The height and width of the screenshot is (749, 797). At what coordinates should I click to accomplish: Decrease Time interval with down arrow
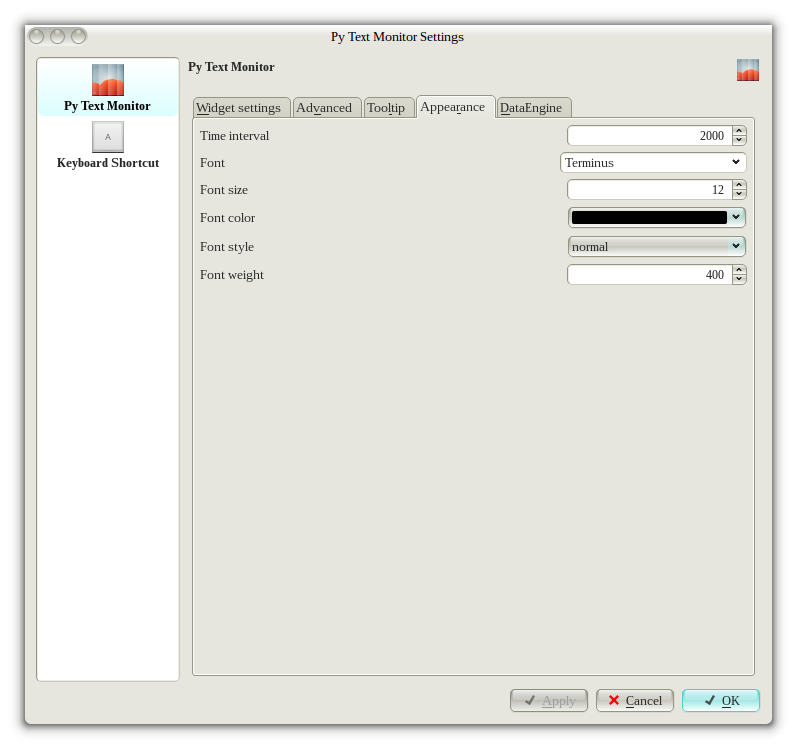[x=739, y=141]
